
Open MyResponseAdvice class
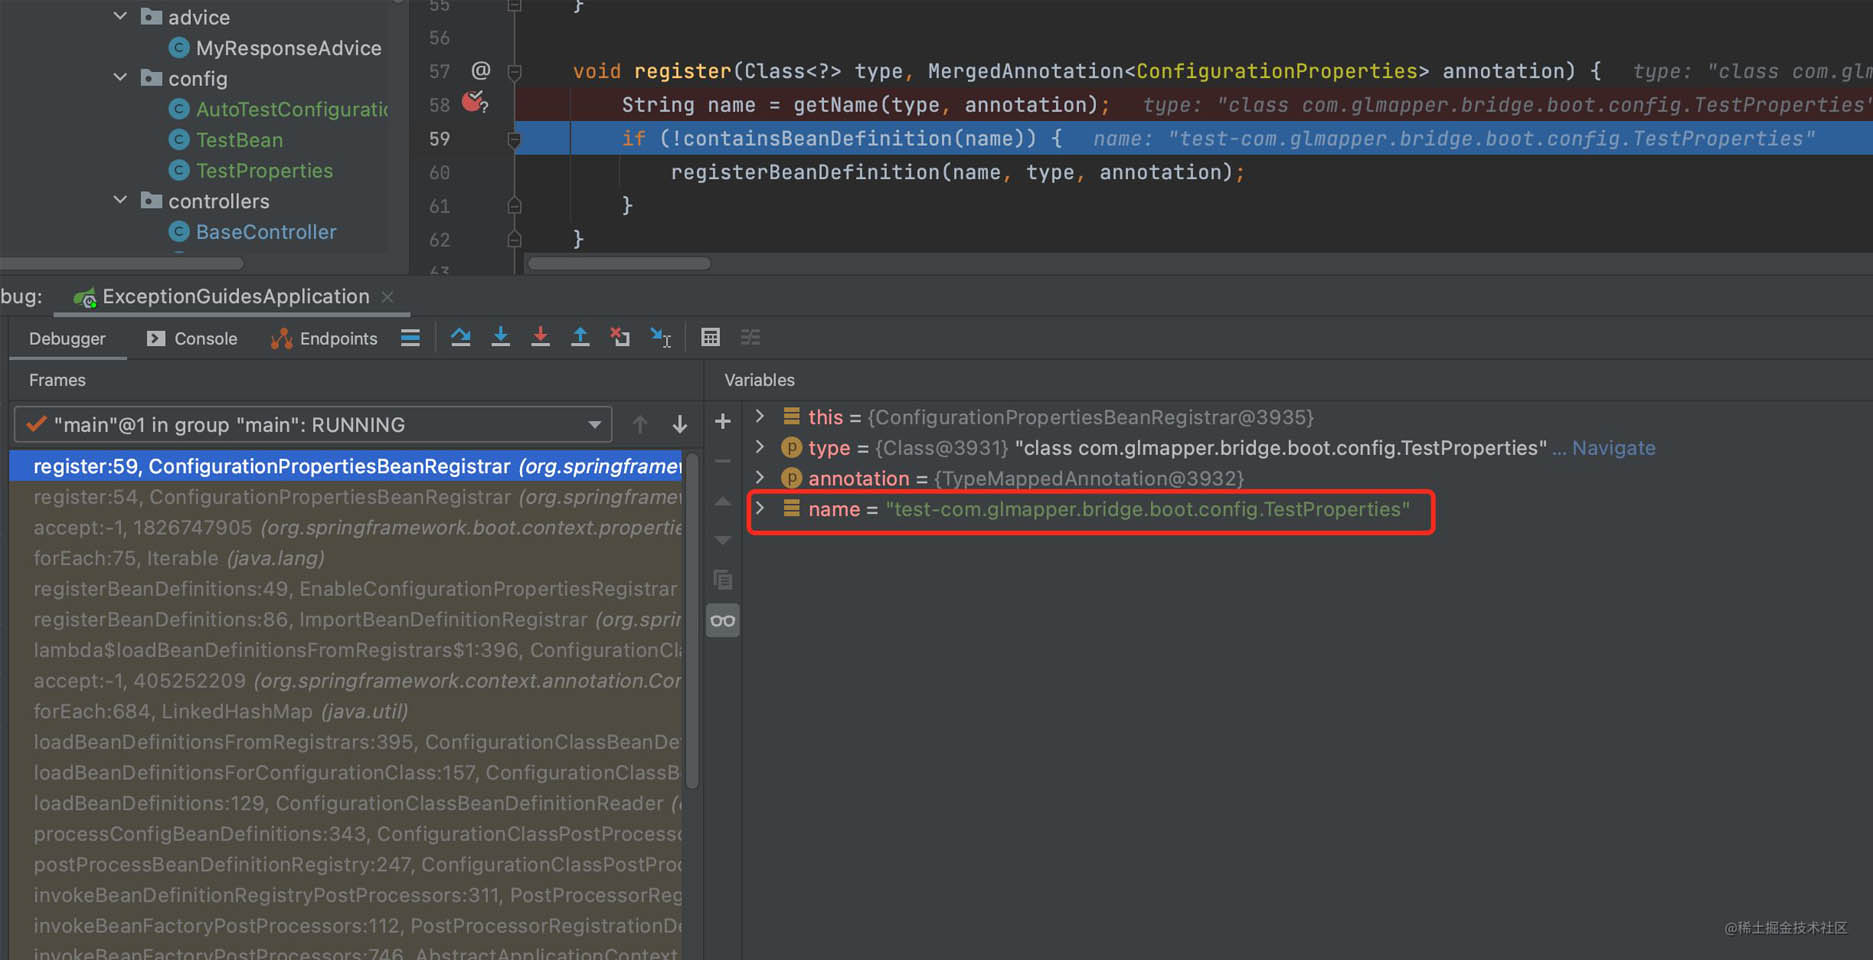(x=275, y=48)
